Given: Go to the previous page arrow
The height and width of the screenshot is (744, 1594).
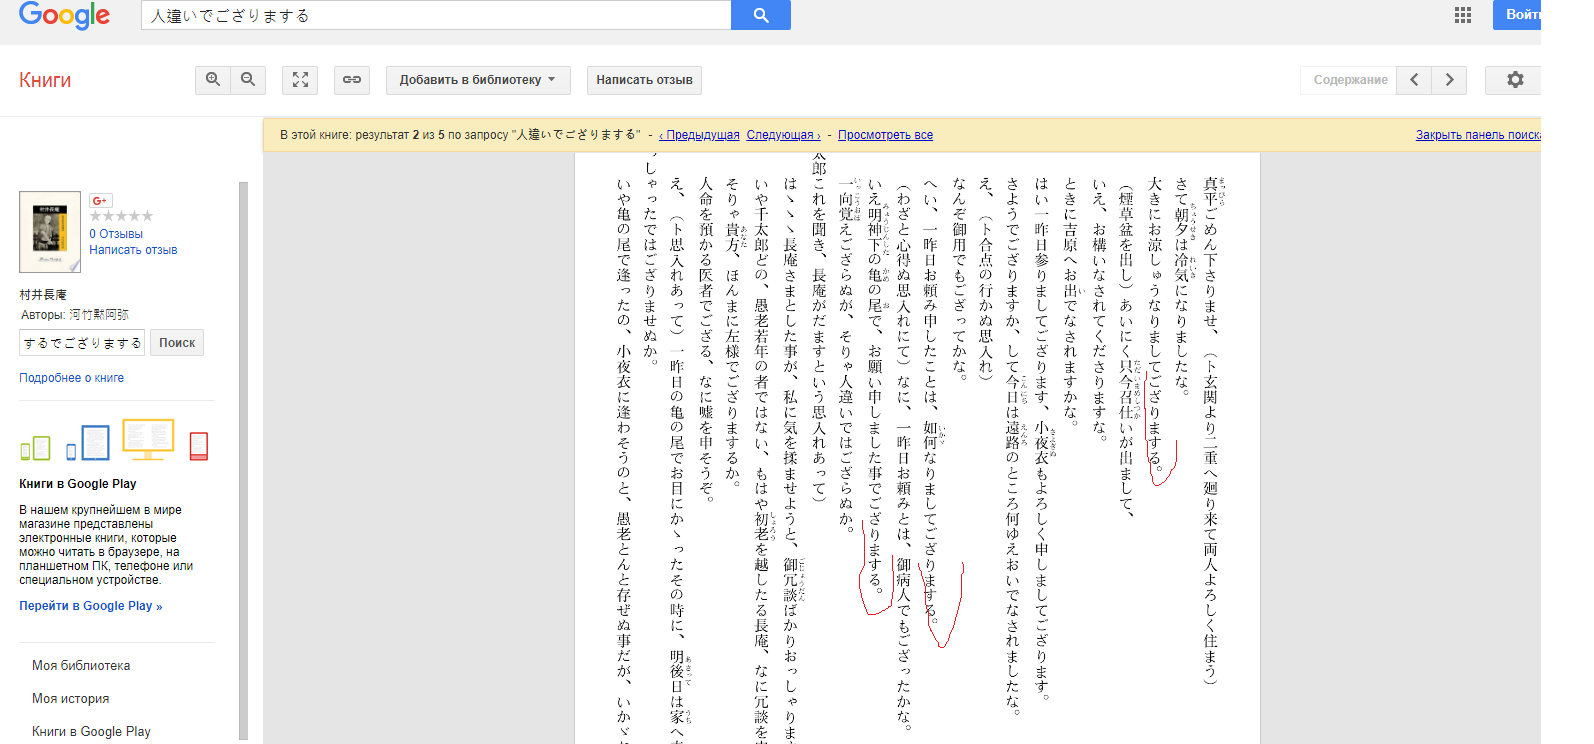Looking at the screenshot, I should click(1414, 80).
